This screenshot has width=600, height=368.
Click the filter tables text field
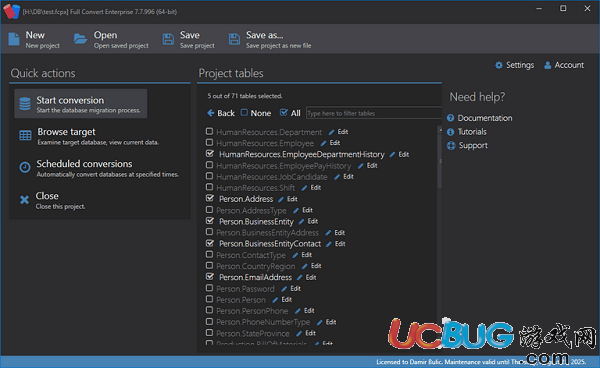tap(374, 113)
